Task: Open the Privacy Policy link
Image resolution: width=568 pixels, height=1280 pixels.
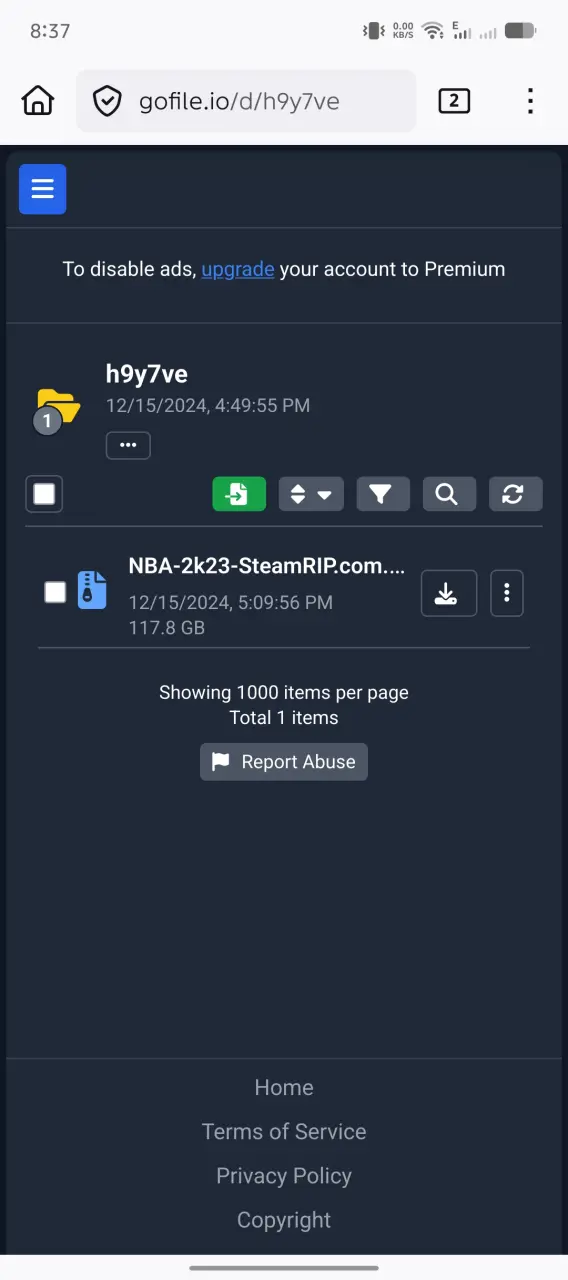Action: tap(284, 1176)
